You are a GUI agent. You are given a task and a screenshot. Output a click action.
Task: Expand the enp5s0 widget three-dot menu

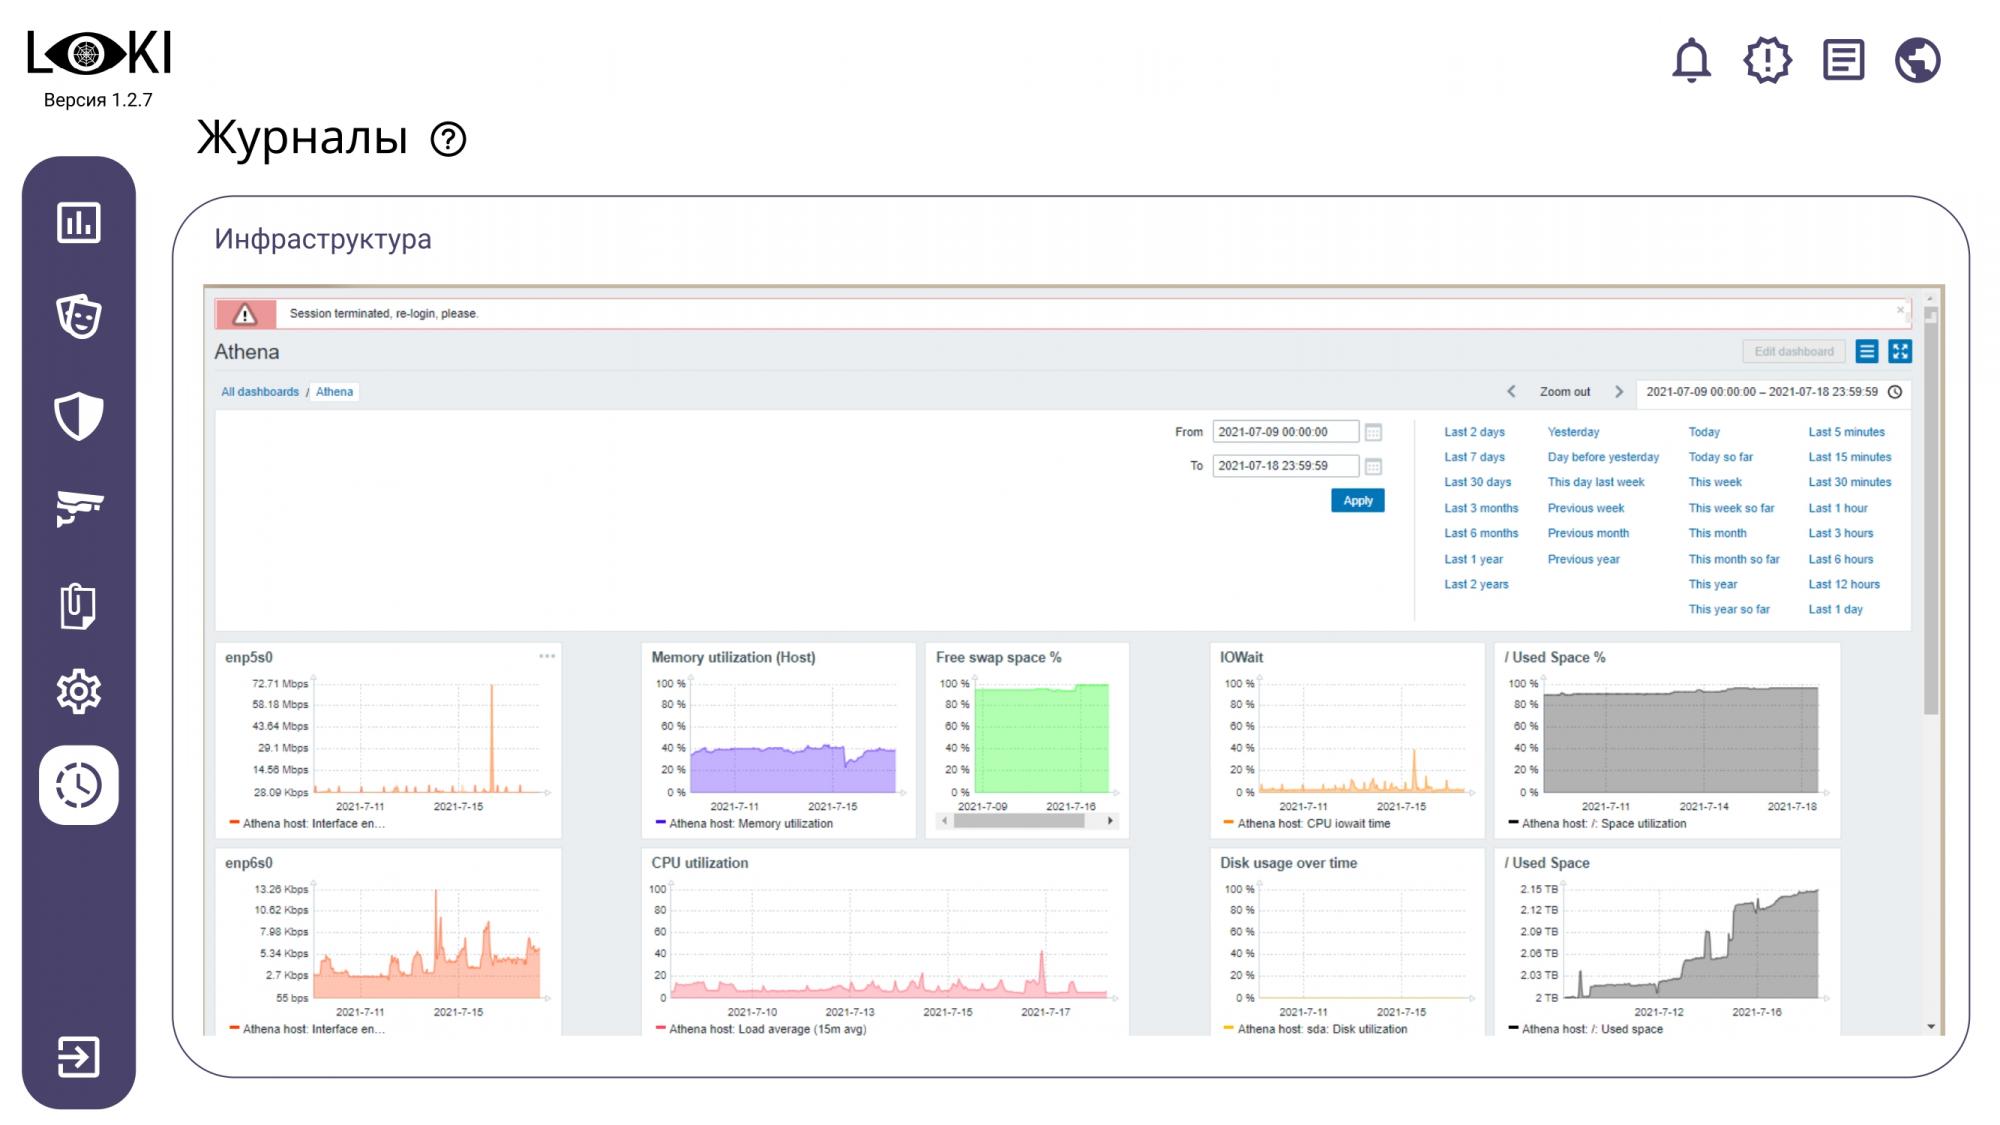pos(547,656)
